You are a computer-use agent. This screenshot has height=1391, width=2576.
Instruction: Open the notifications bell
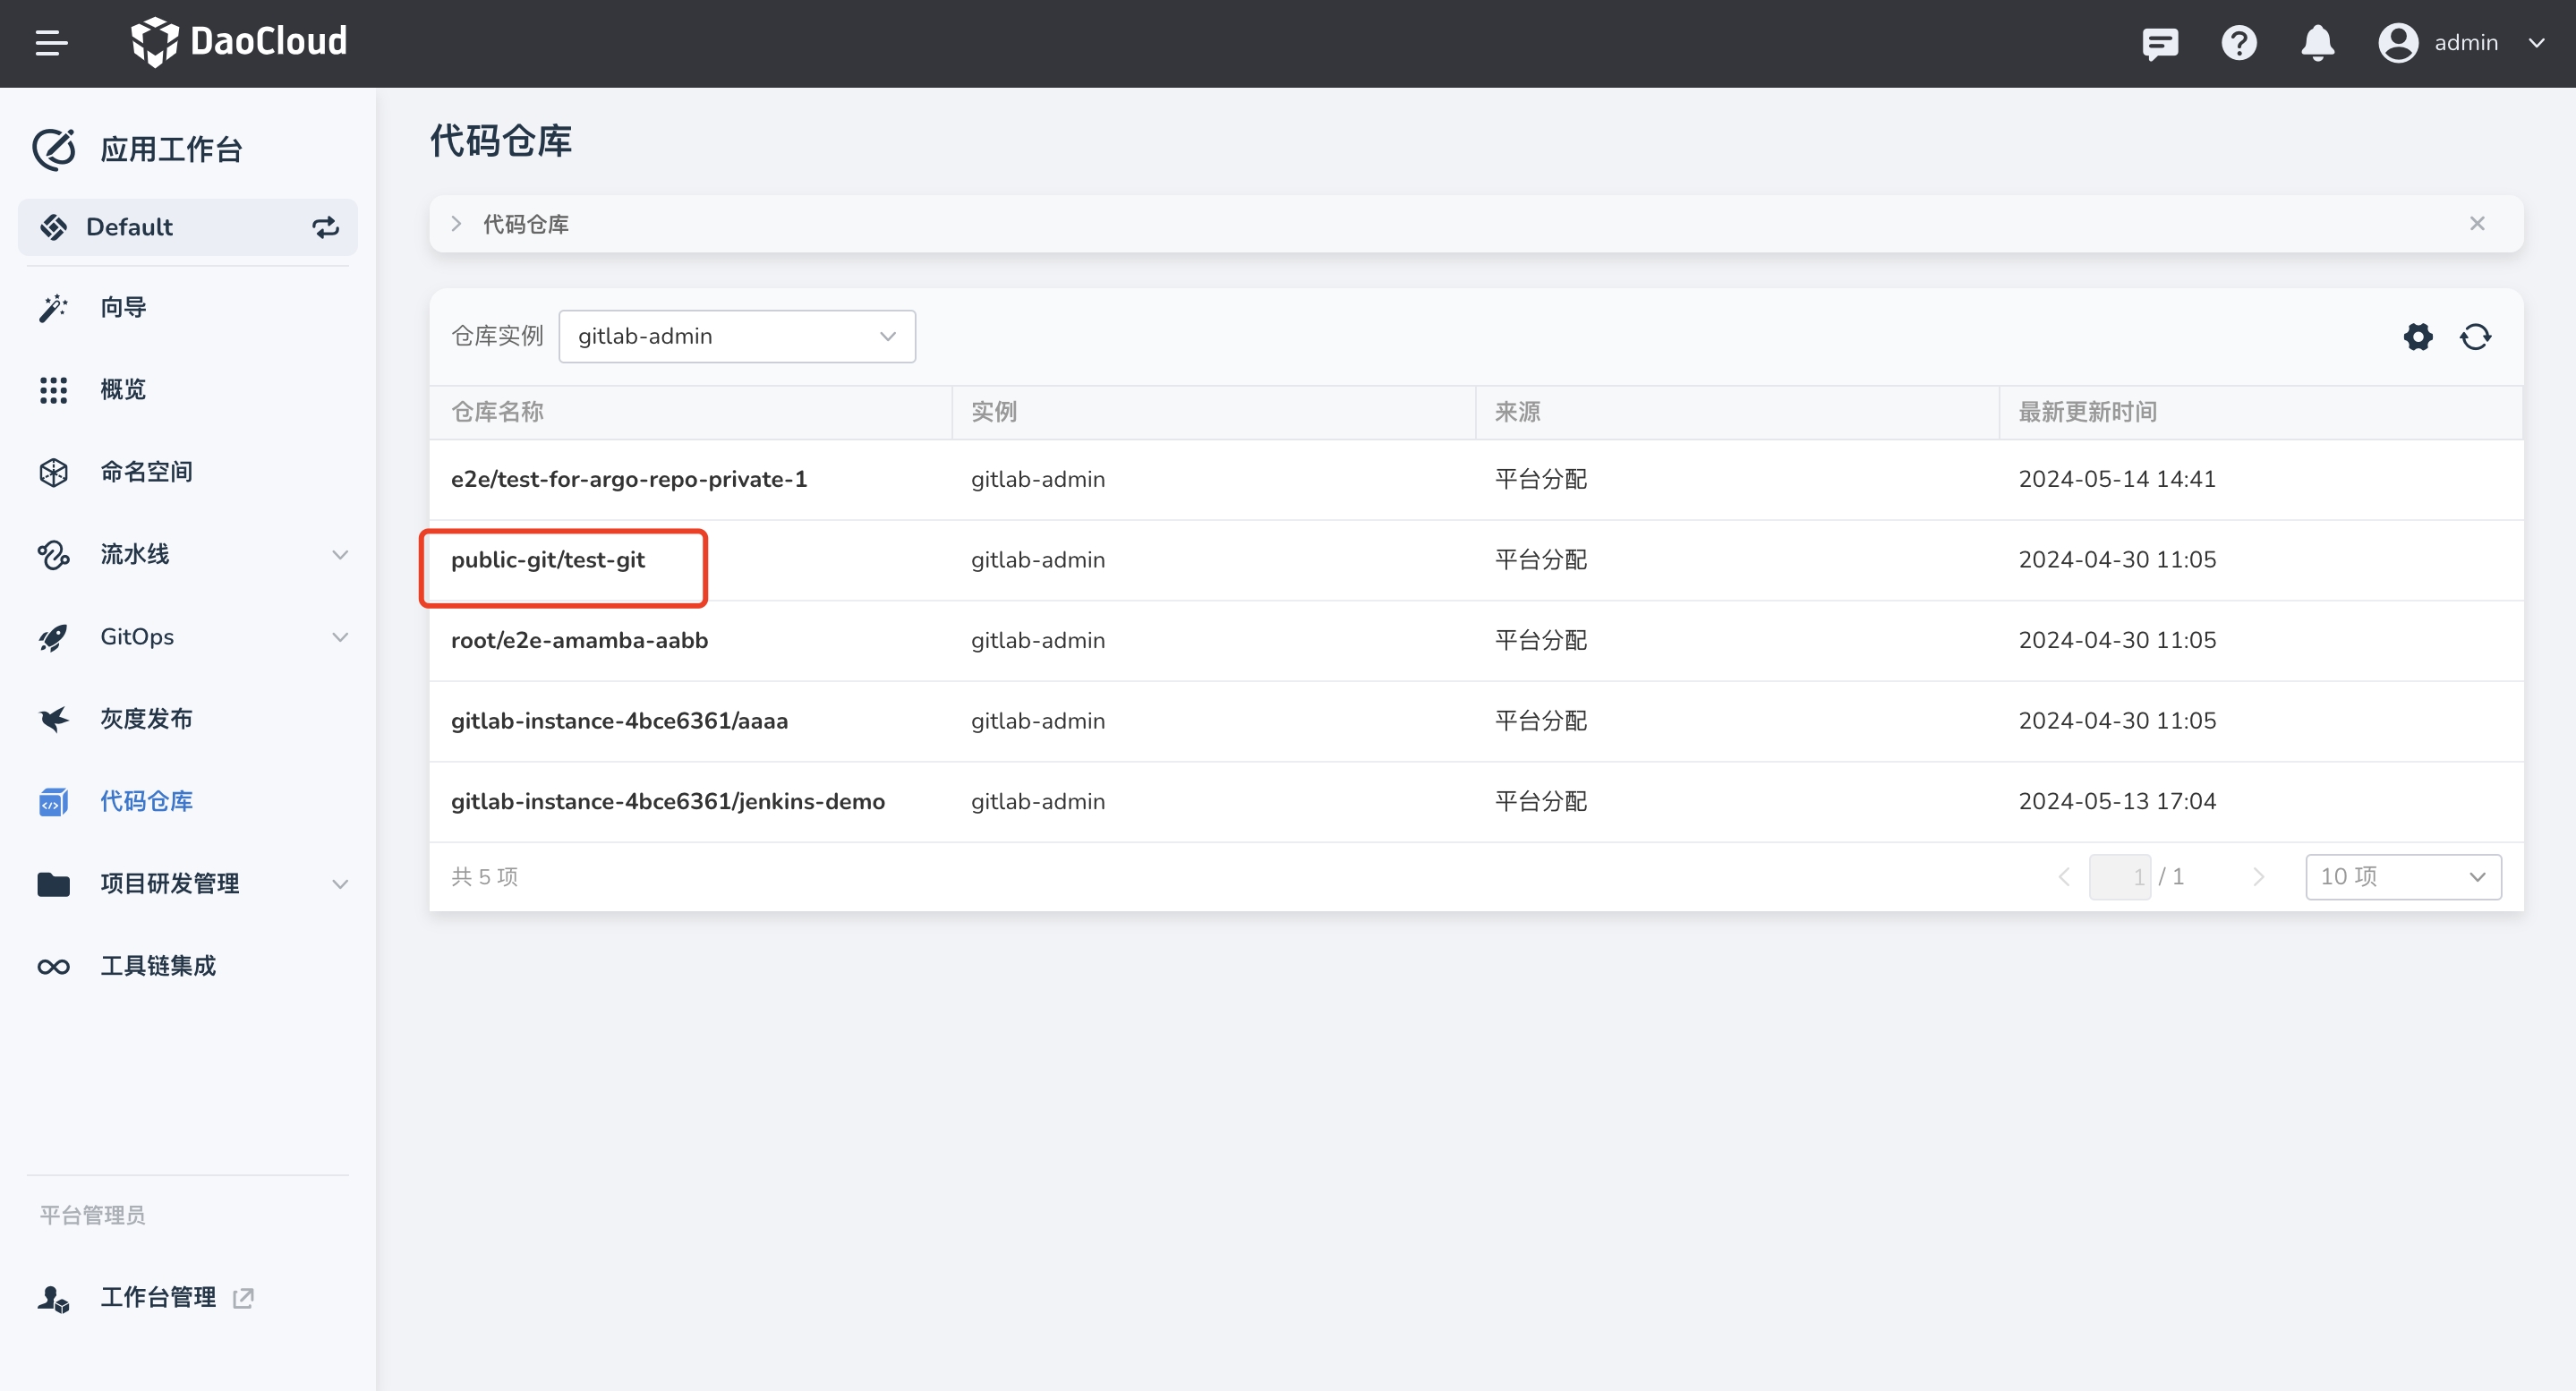tap(2317, 43)
